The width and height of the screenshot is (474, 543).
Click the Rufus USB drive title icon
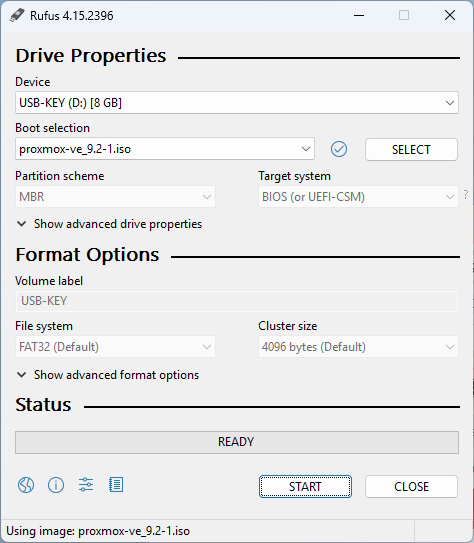point(17,15)
